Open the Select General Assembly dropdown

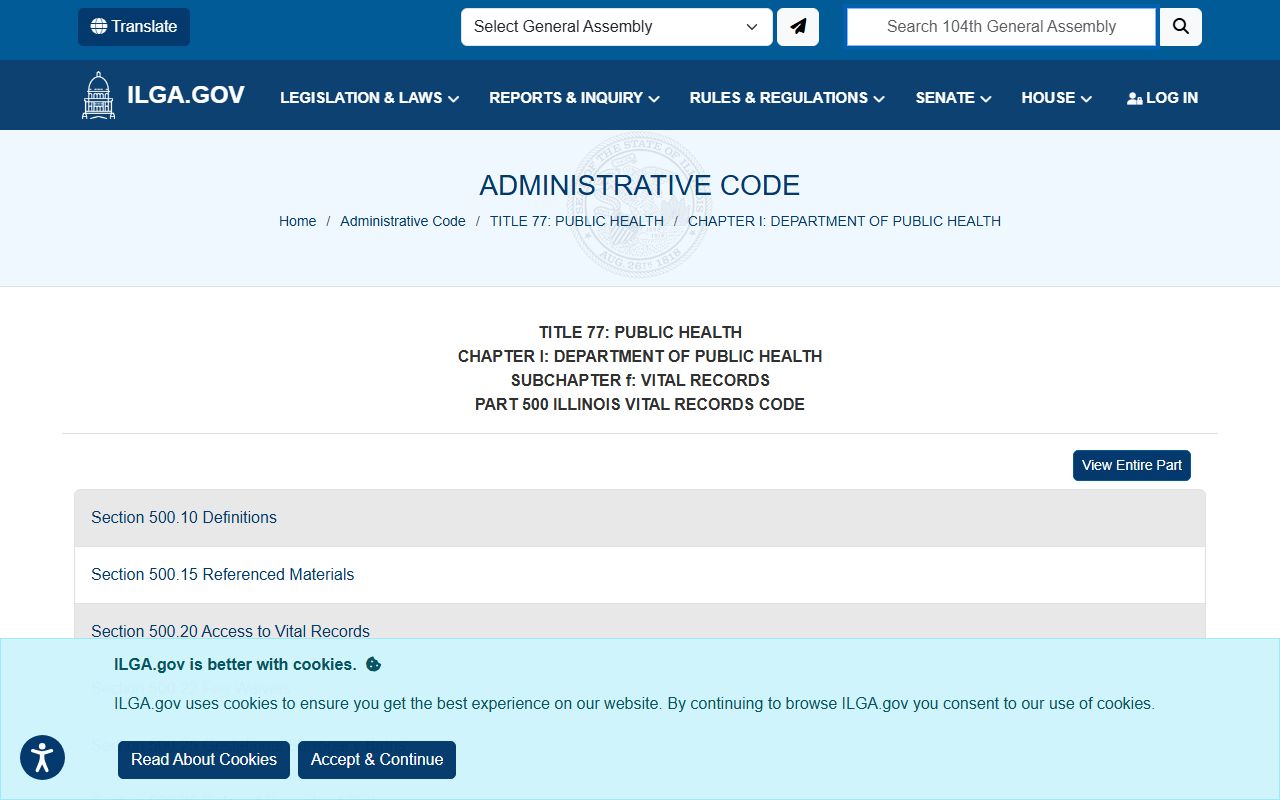point(616,27)
